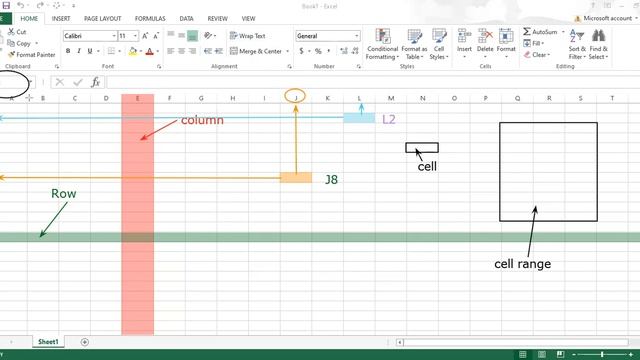Image resolution: width=640 pixels, height=360 pixels.
Task: Confirm formula entry with check mark
Action: coord(78,82)
